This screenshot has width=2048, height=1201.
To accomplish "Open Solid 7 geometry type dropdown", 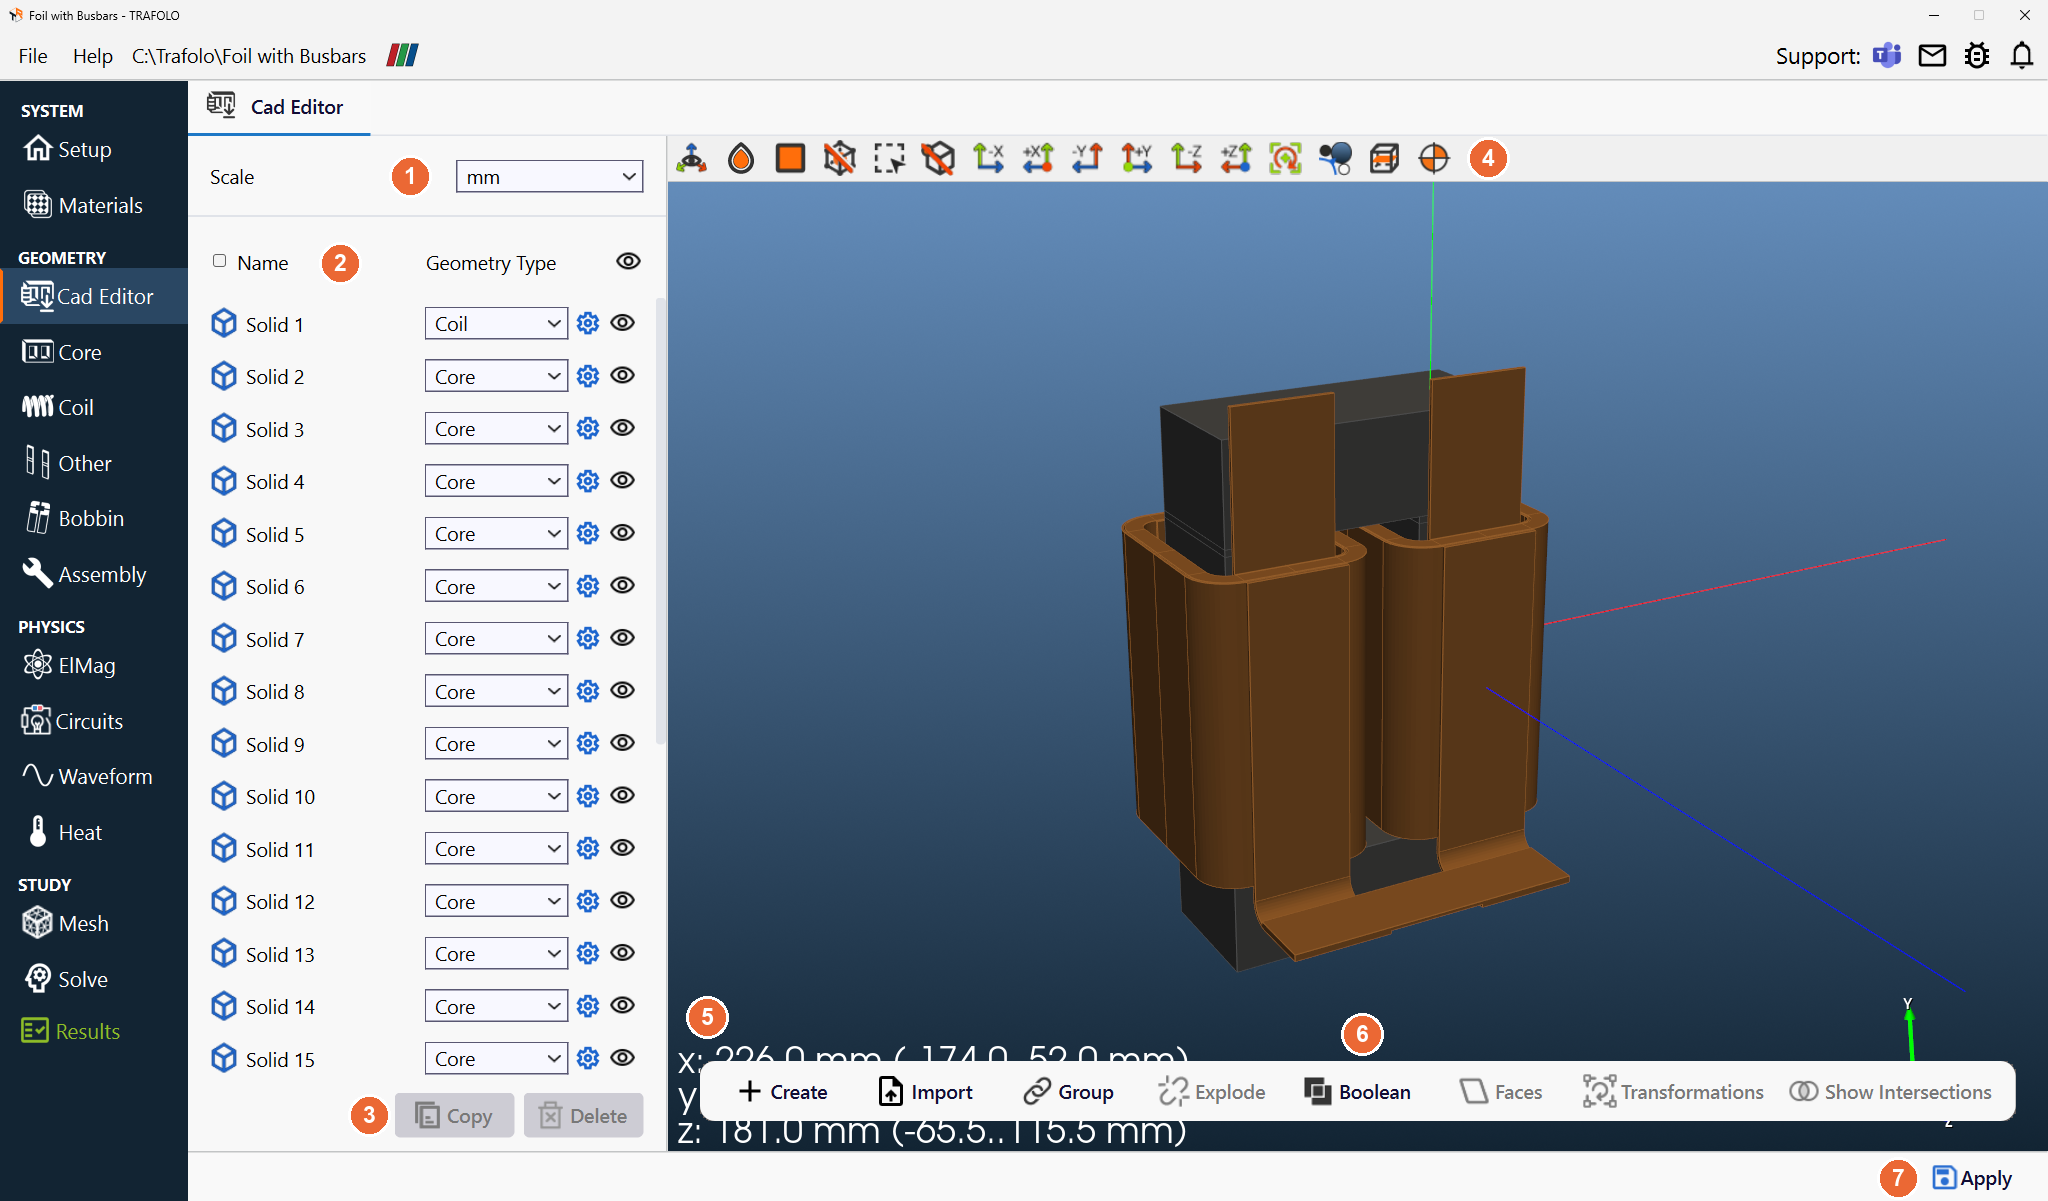I will coord(496,638).
